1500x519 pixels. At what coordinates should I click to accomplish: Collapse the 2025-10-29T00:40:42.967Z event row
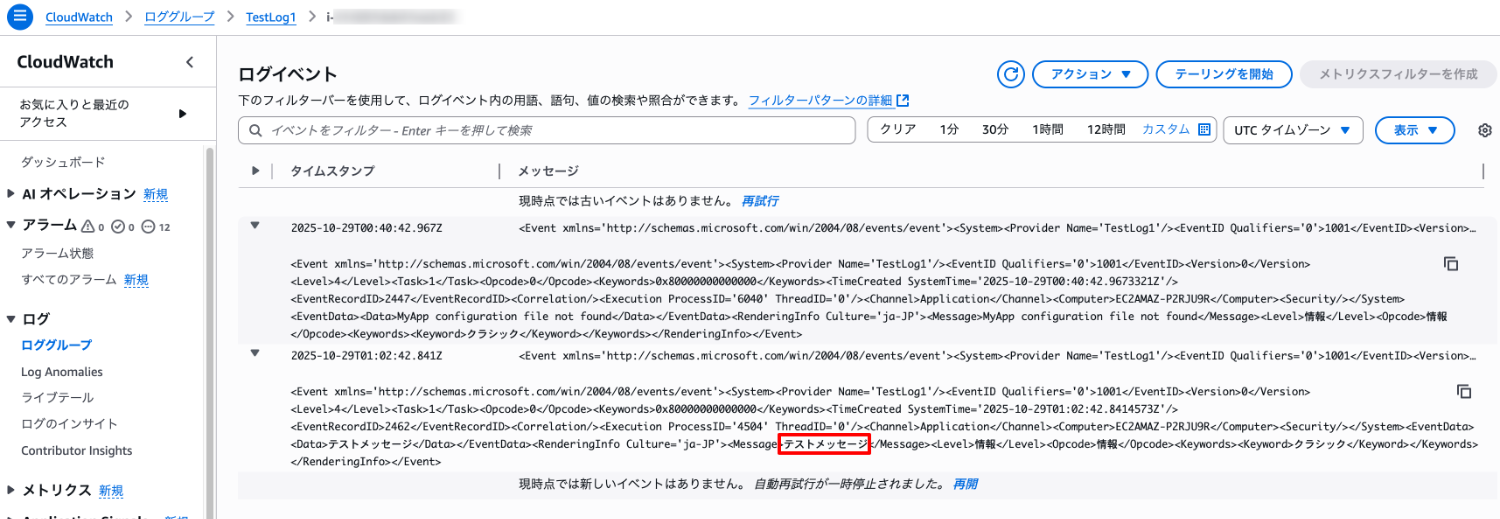pos(255,226)
